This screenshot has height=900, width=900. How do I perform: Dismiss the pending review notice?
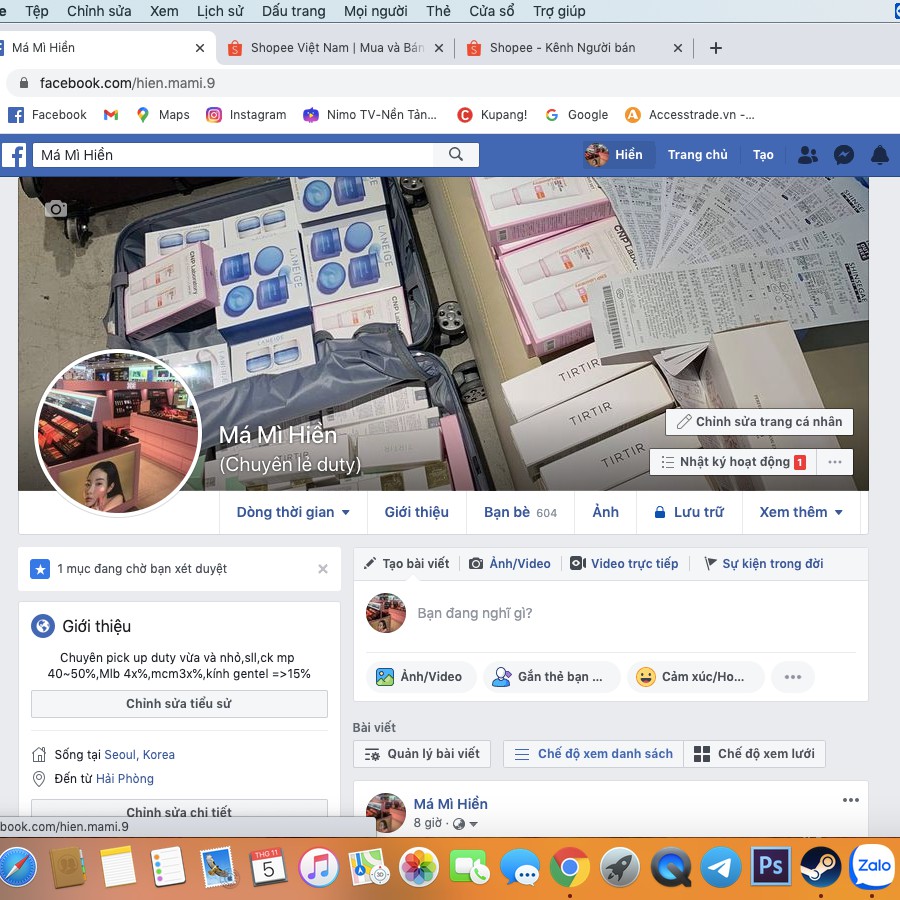pos(322,569)
